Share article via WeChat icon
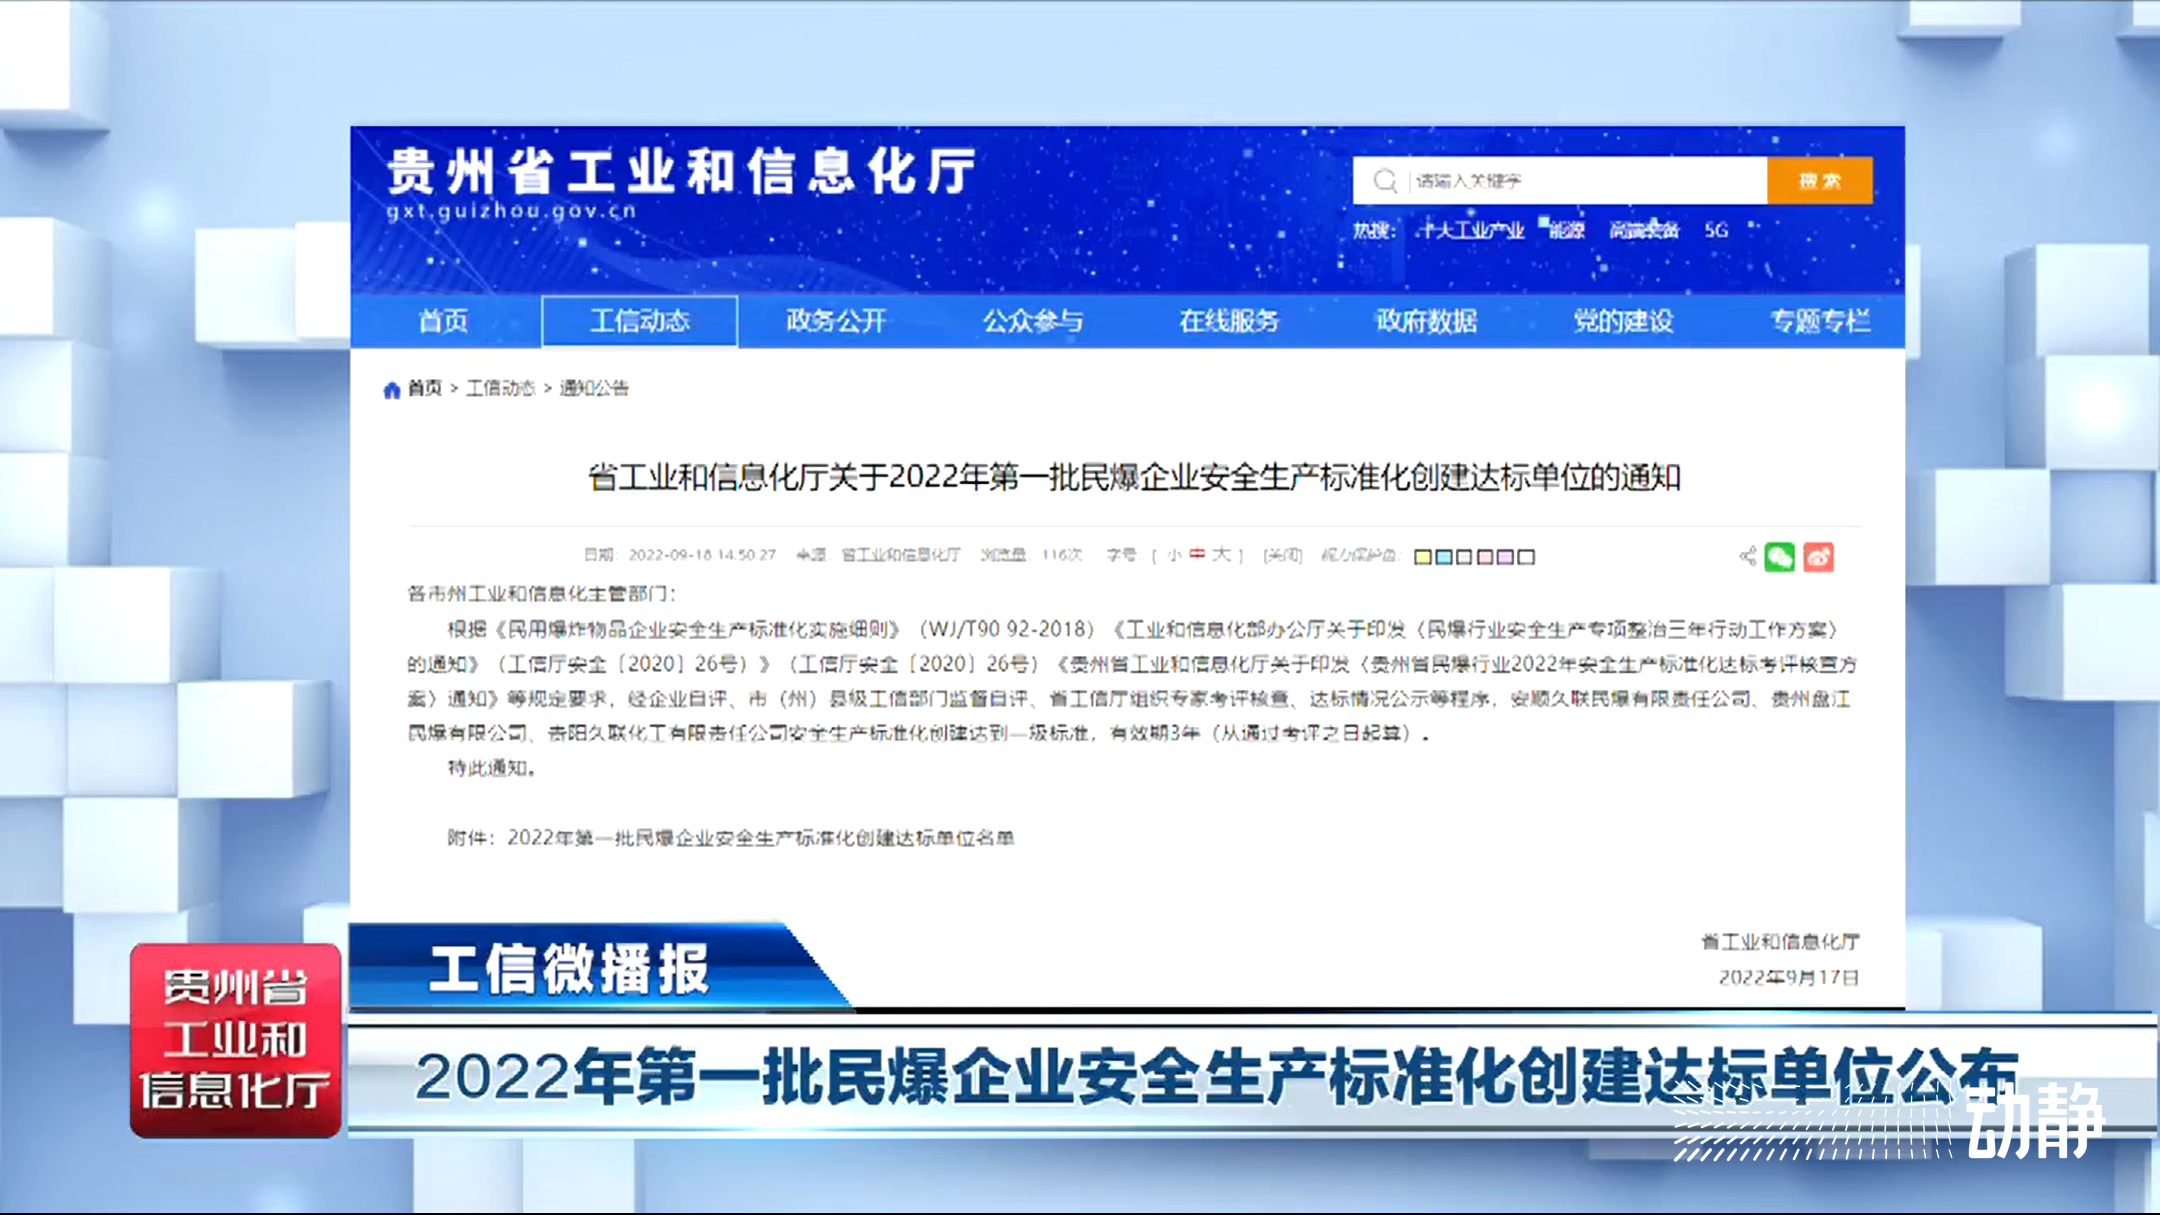This screenshot has width=2160, height=1215. point(1780,557)
